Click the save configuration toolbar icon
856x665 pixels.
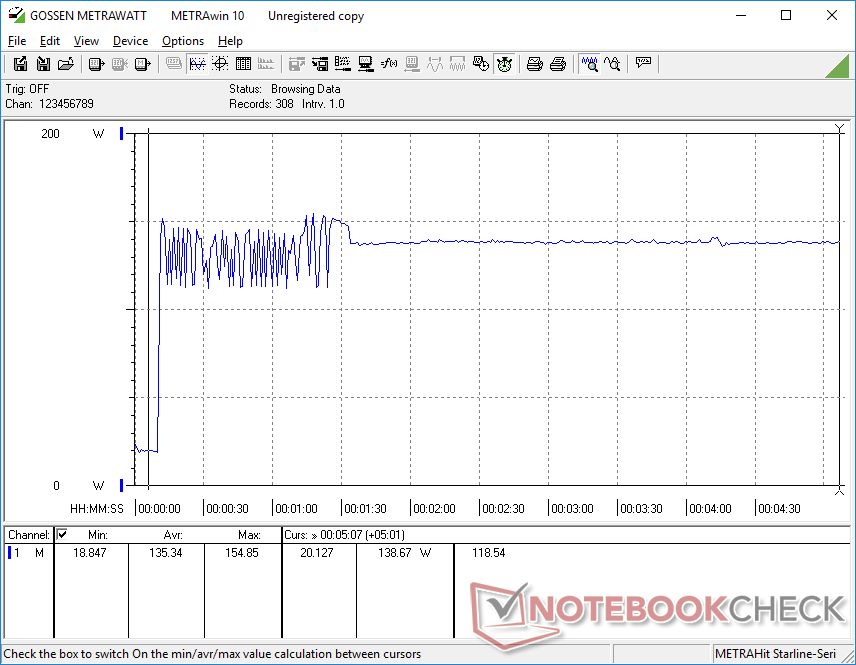pyautogui.click(x=296, y=64)
